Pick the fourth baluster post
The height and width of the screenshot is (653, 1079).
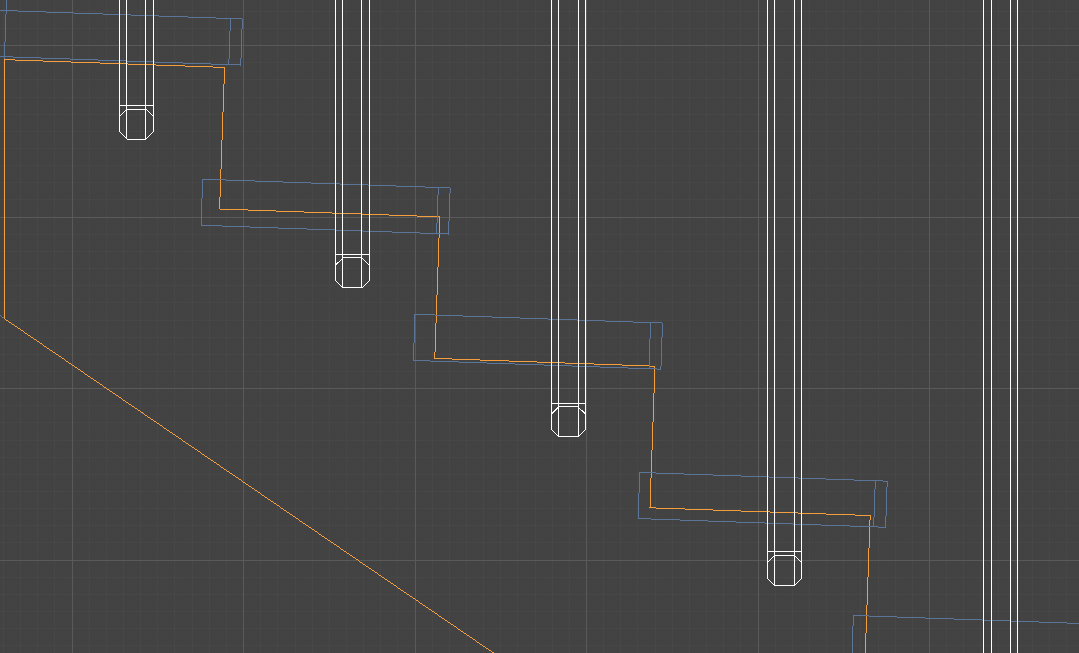784,300
